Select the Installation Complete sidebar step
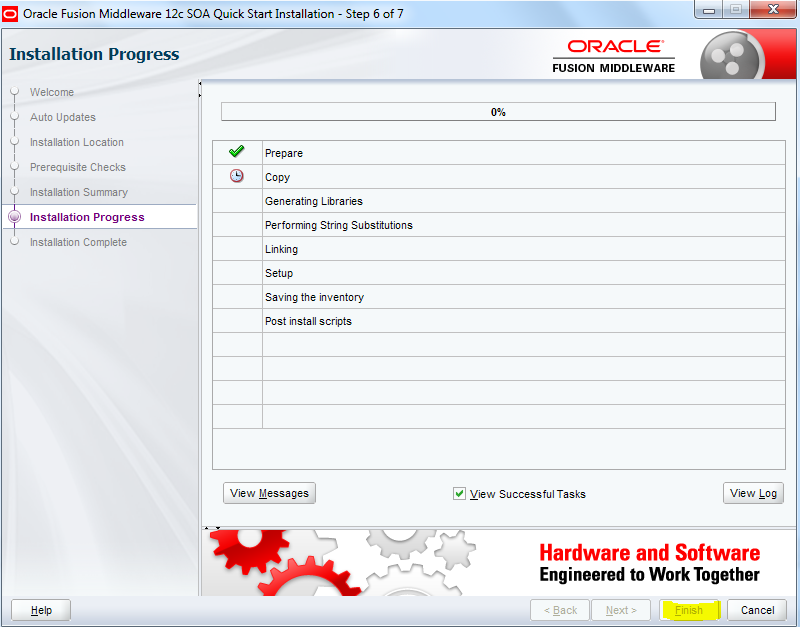Viewport: 800px width, 627px height. coord(78,242)
